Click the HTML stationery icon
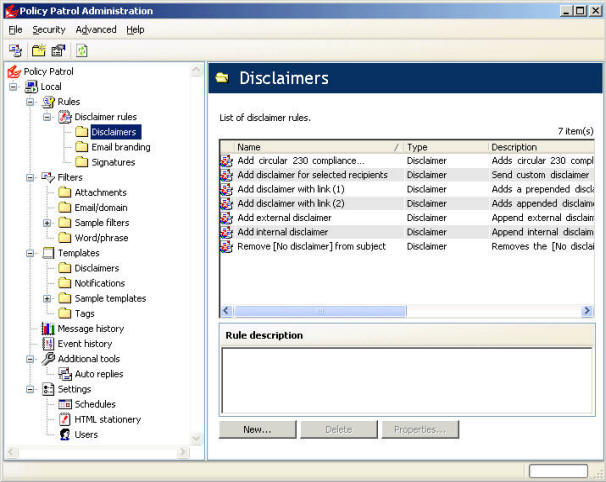The width and height of the screenshot is (606, 482). click(x=65, y=419)
